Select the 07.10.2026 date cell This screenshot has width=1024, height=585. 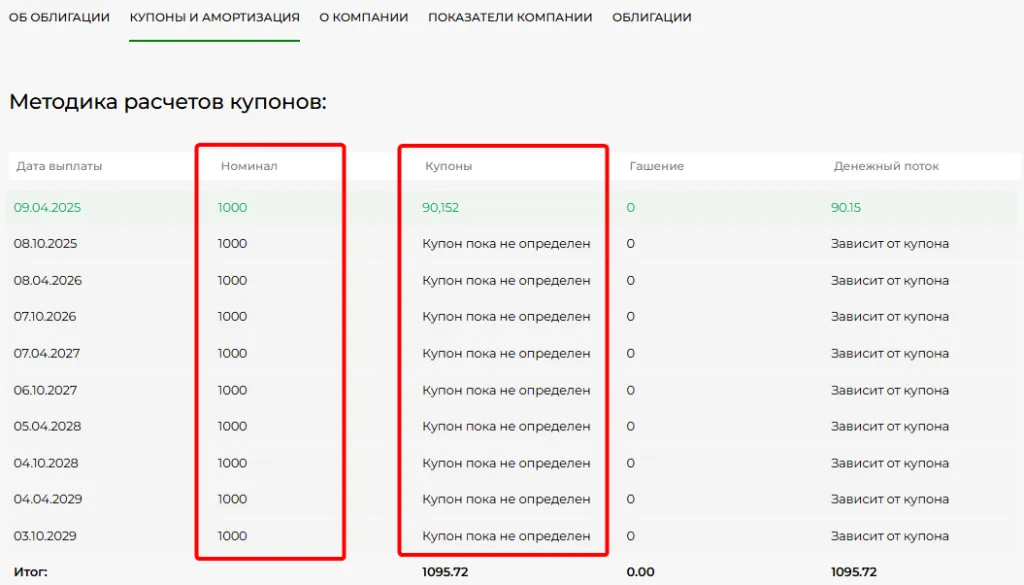[45, 317]
